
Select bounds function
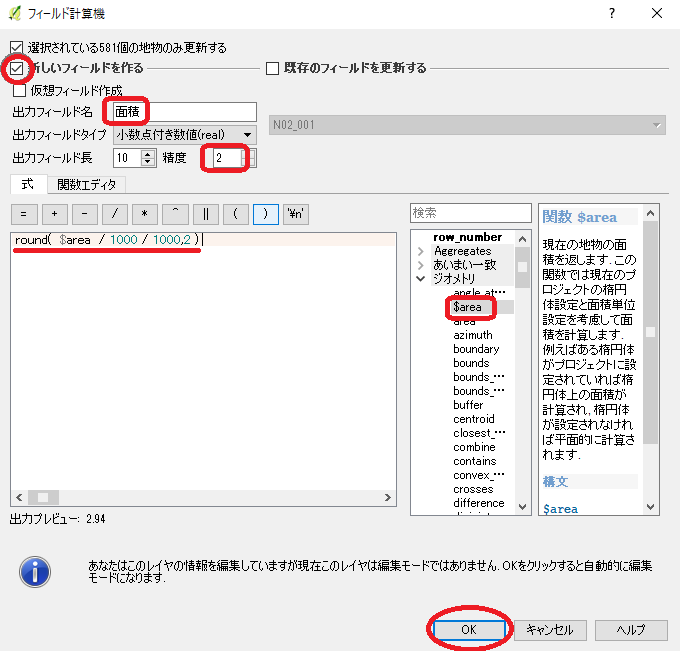(x=471, y=363)
